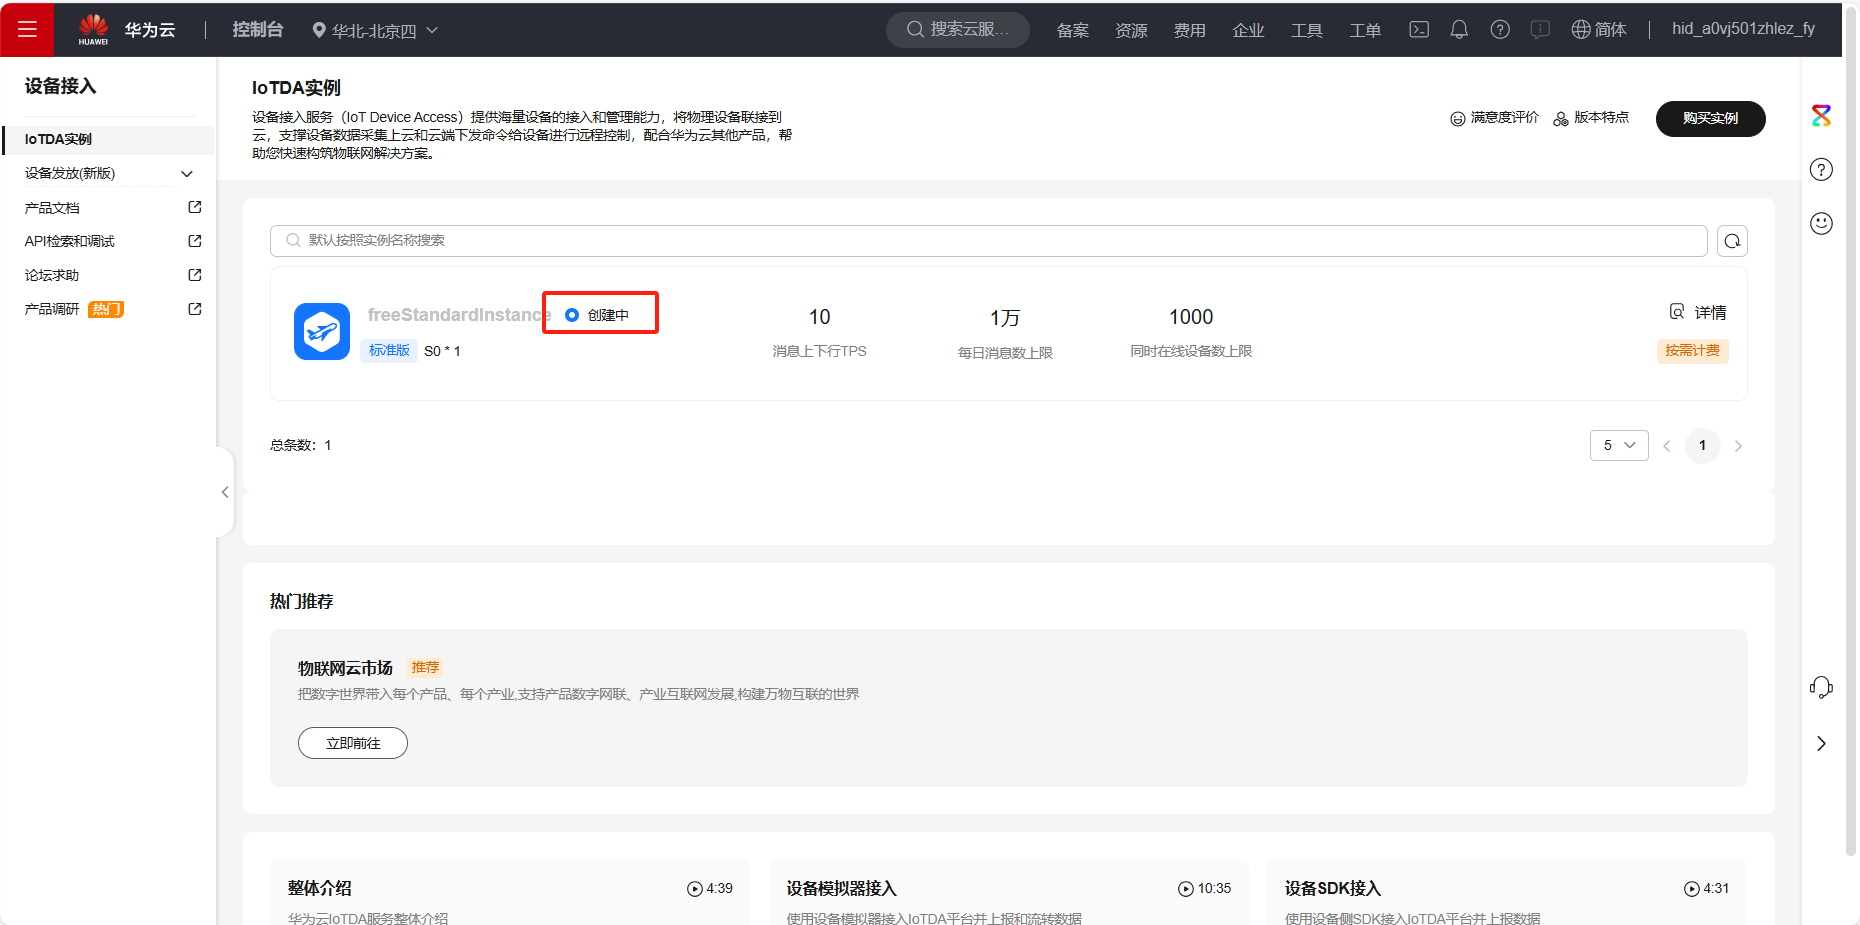Open the 费用 menu
1860x925 pixels.
tap(1189, 30)
